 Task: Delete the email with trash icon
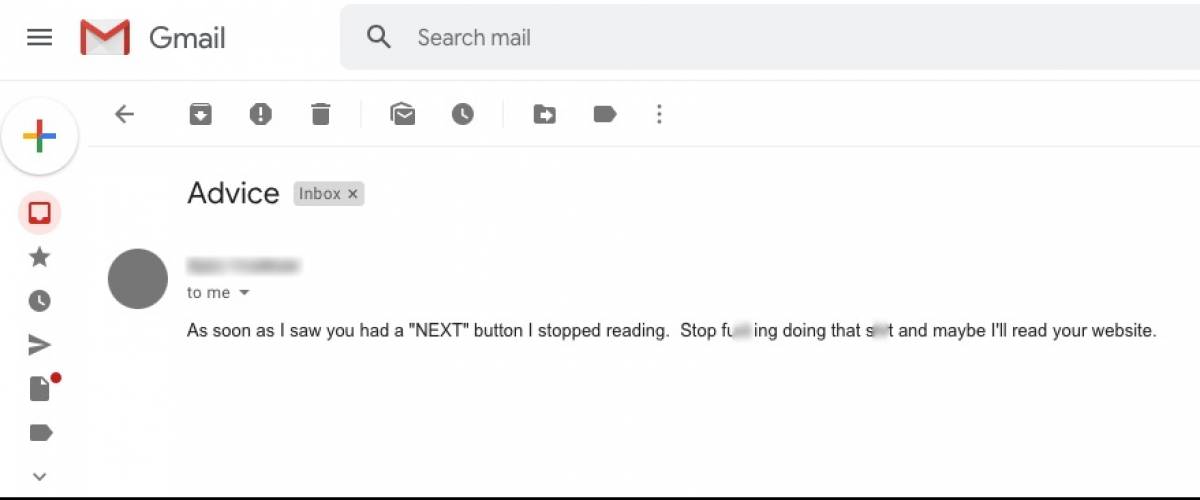tap(320, 114)
